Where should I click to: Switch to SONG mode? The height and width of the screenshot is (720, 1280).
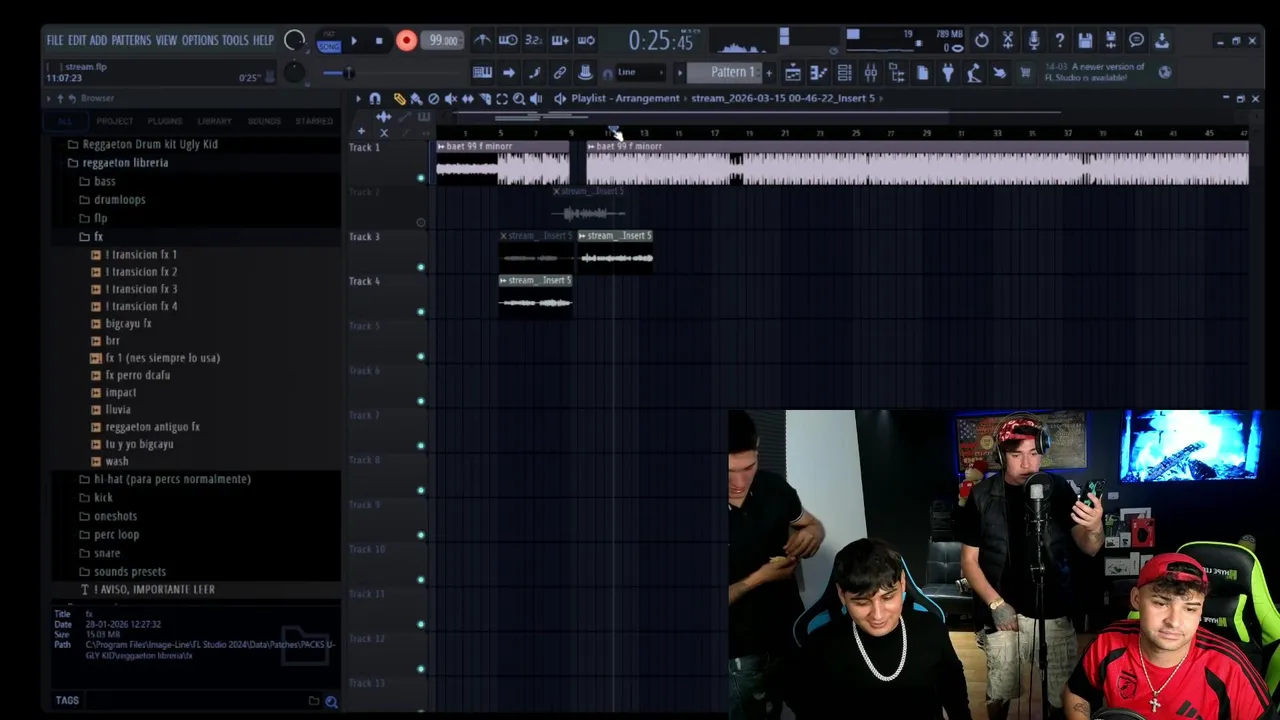point(329,46)
